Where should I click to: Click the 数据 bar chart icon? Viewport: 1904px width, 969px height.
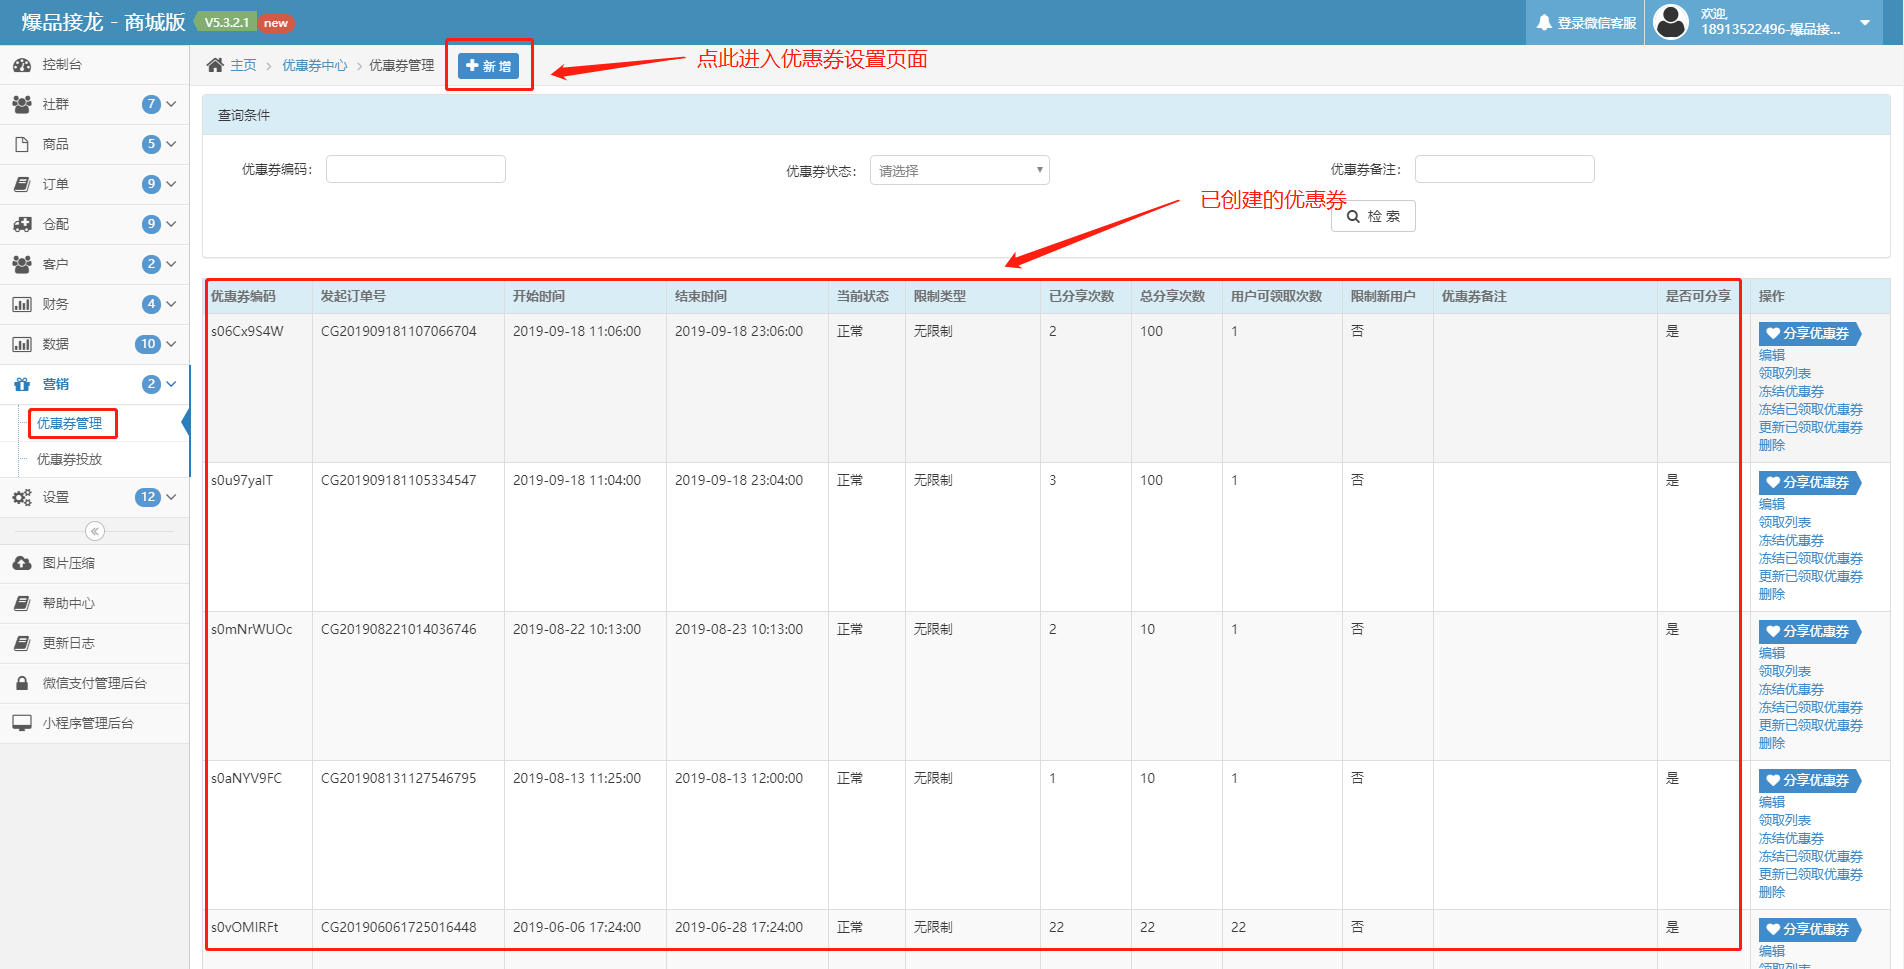pyautogui.click(x=21, y=344)
